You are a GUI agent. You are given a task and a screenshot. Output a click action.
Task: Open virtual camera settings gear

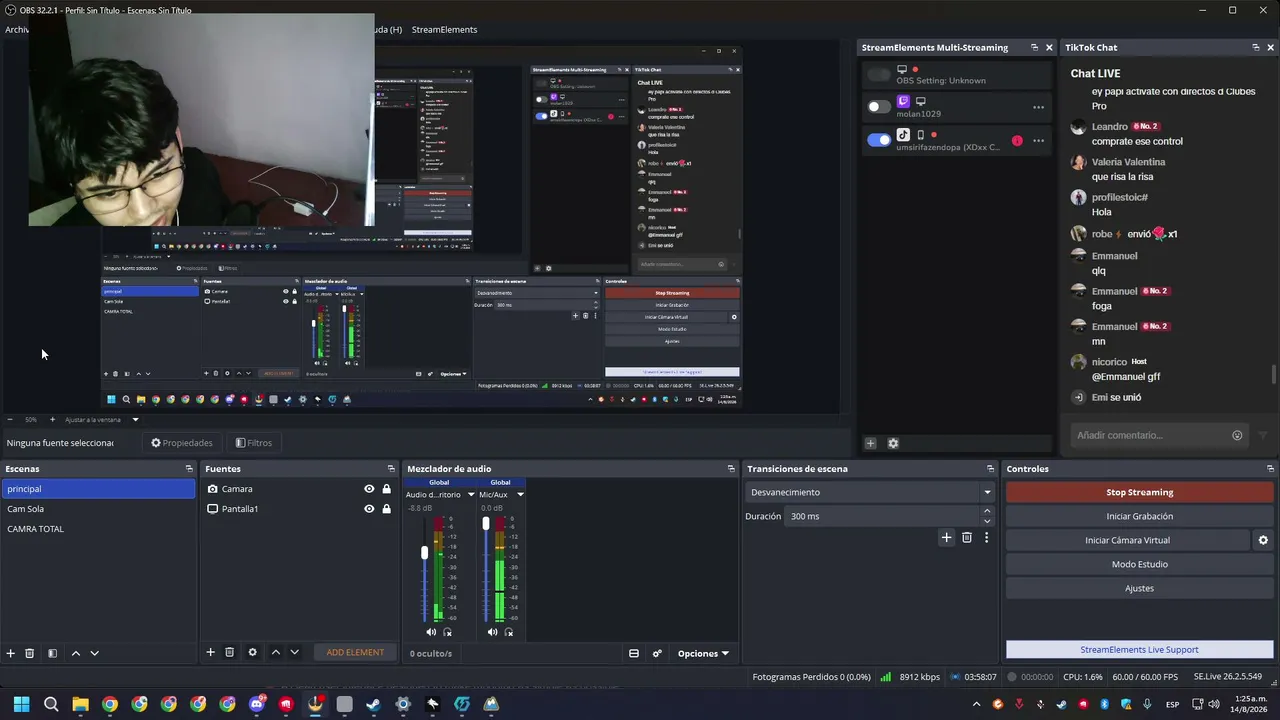1263,540
